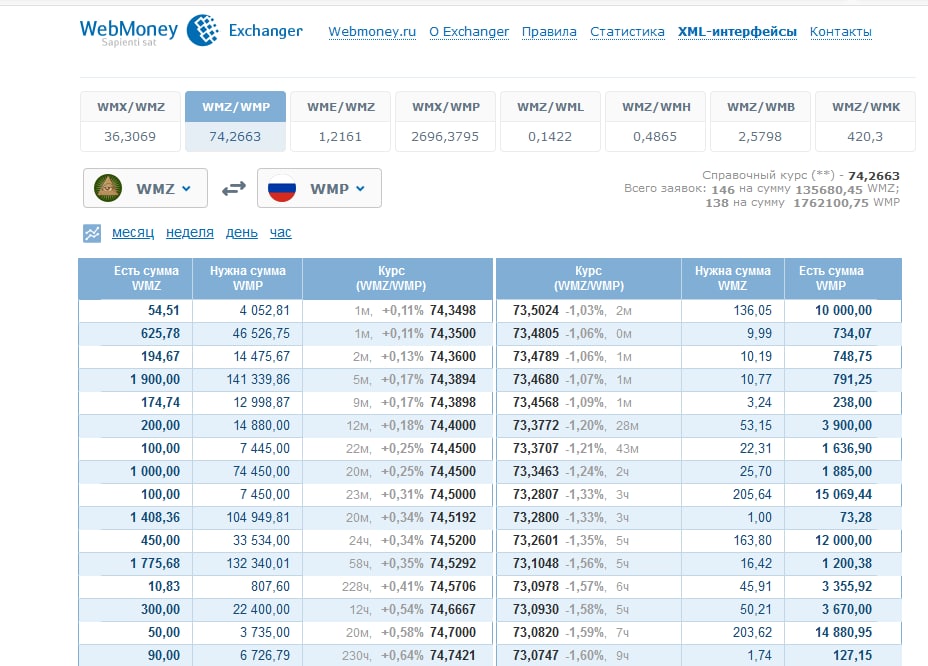
Task: Select the order offering 14 880,95 WMP
Action: coord(699,633)
